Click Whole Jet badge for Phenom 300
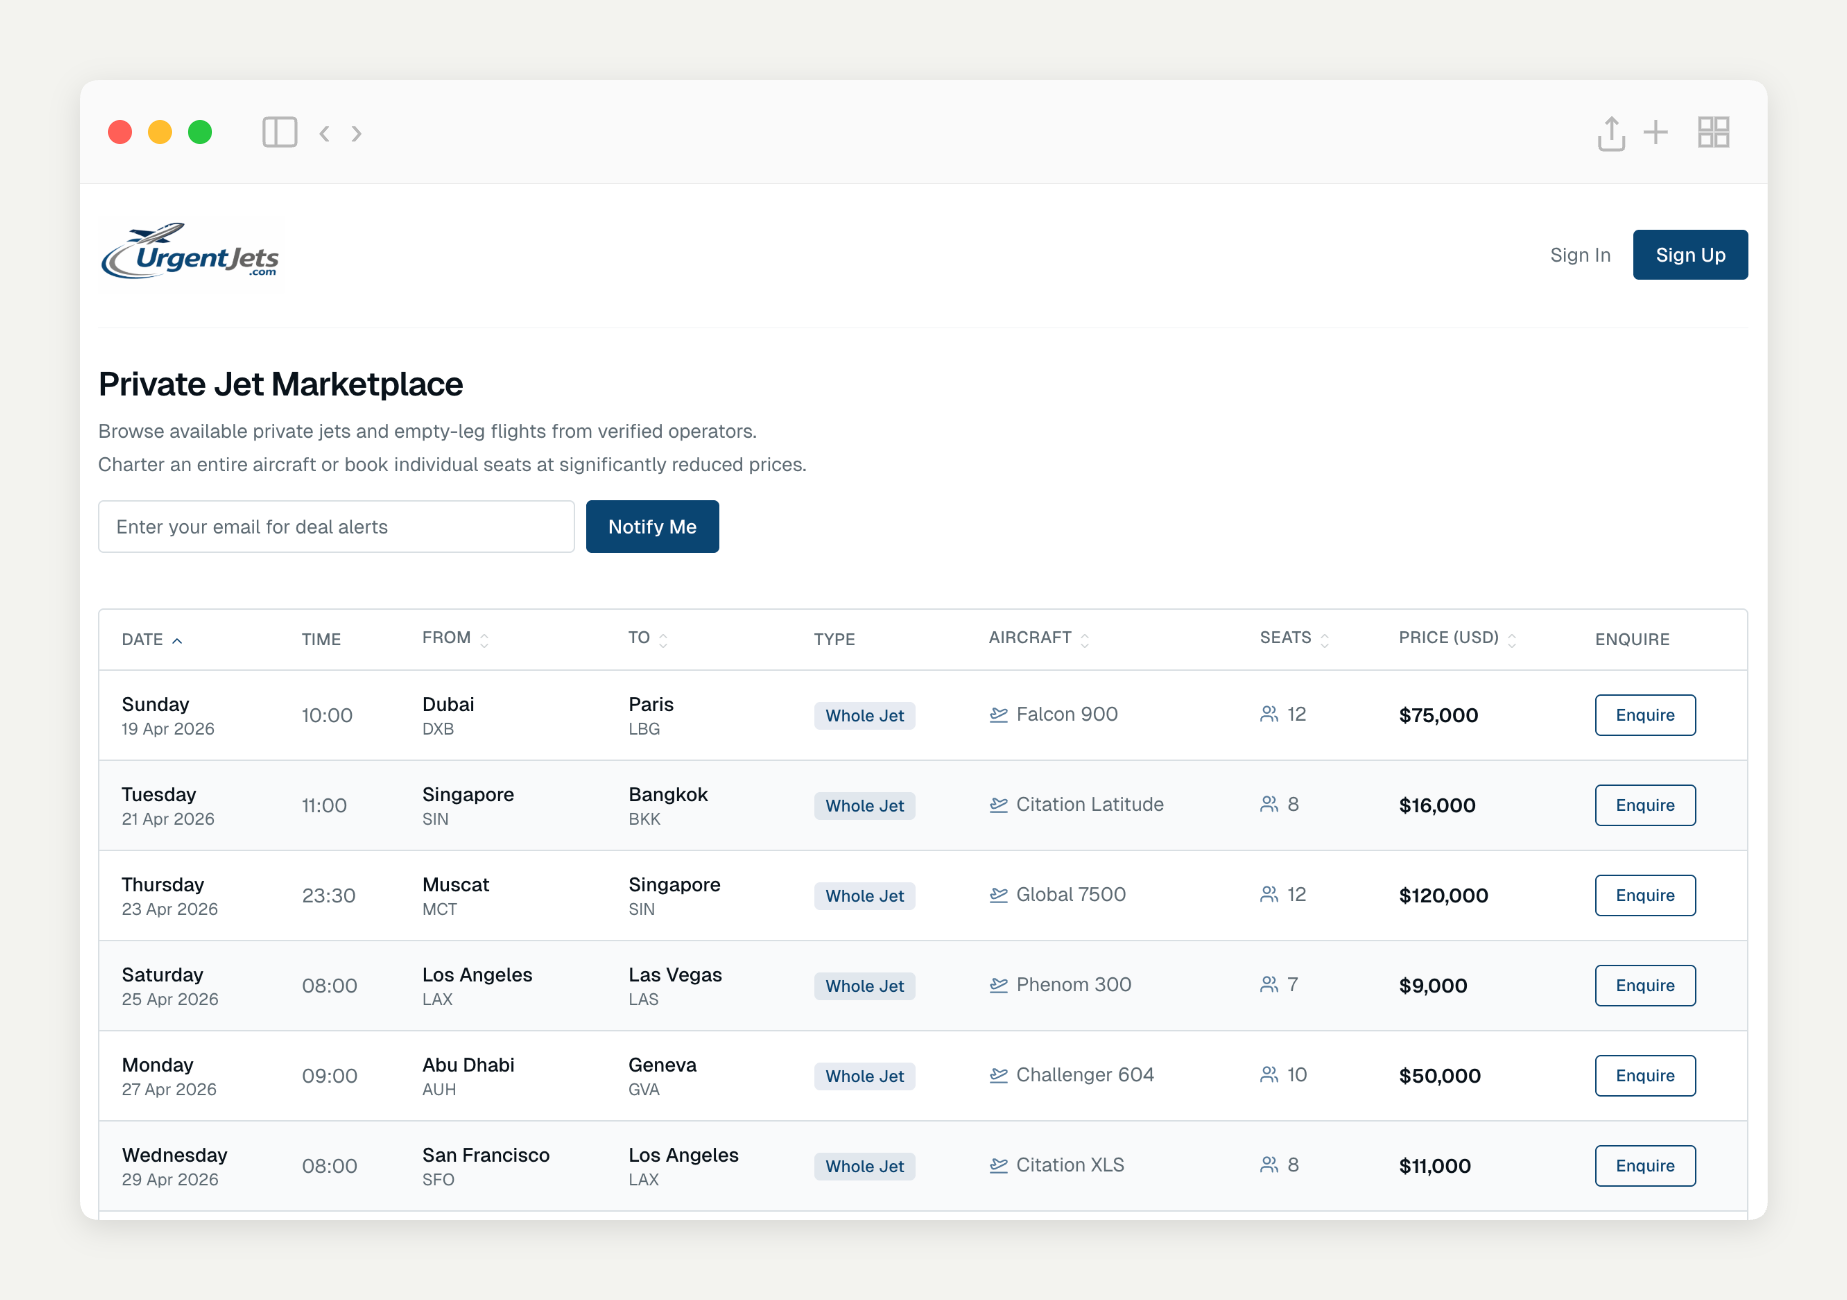1847x1300 pixels. (864, 986)
